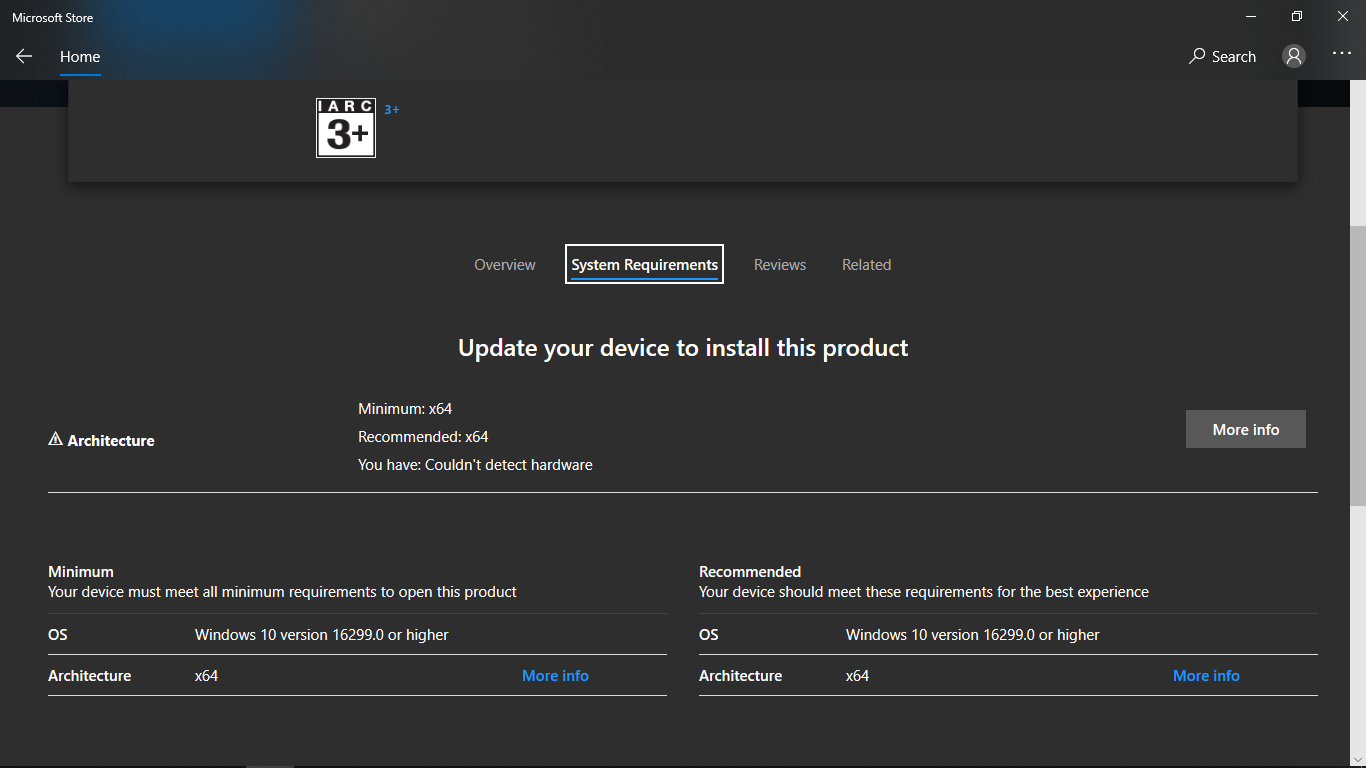Close the Microsoft Store window
The image size is (1366, 768).
[1343, 16]
